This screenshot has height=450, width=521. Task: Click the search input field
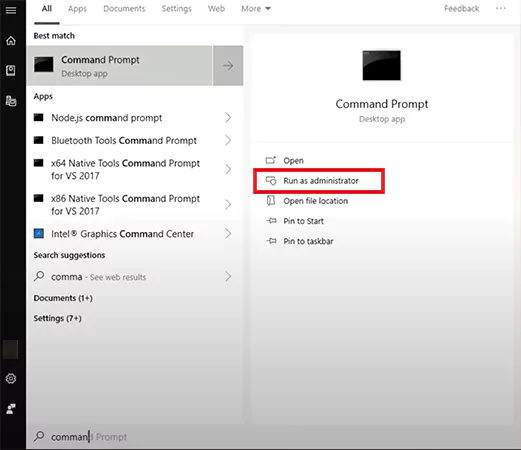[x=273, y=437]
